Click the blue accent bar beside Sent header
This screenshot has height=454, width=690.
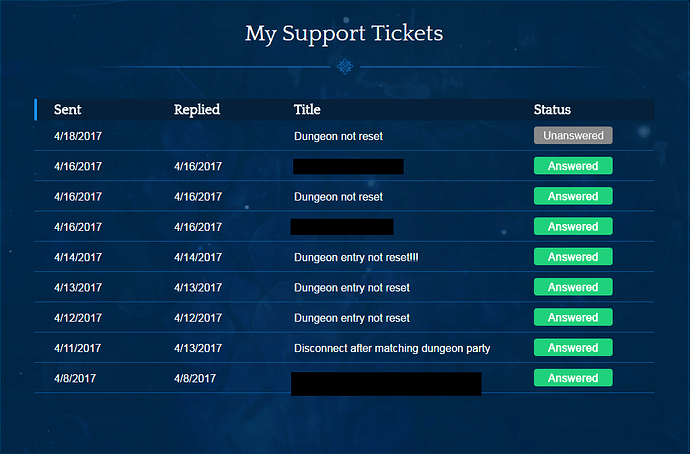[36, 110]
